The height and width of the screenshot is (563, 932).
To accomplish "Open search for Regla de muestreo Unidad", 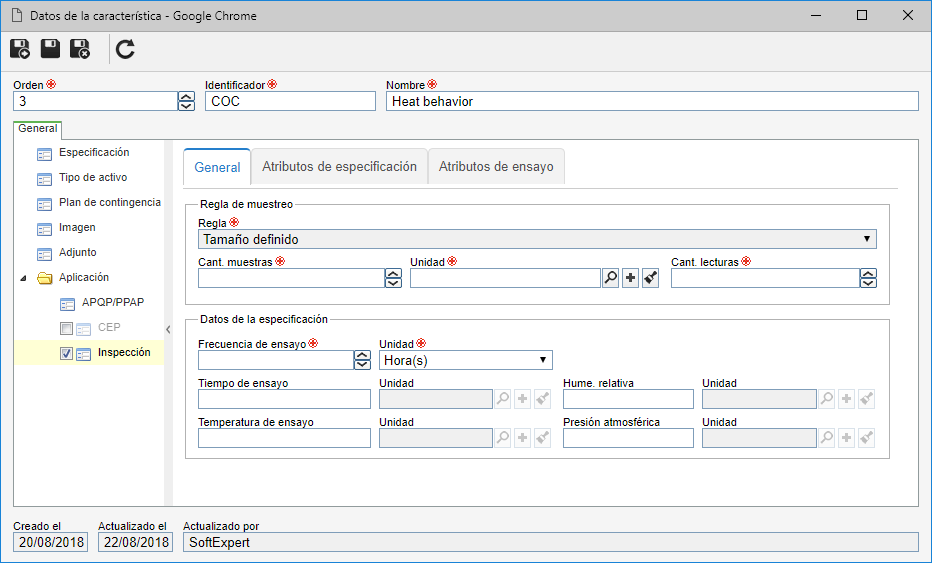I will 610,278.
